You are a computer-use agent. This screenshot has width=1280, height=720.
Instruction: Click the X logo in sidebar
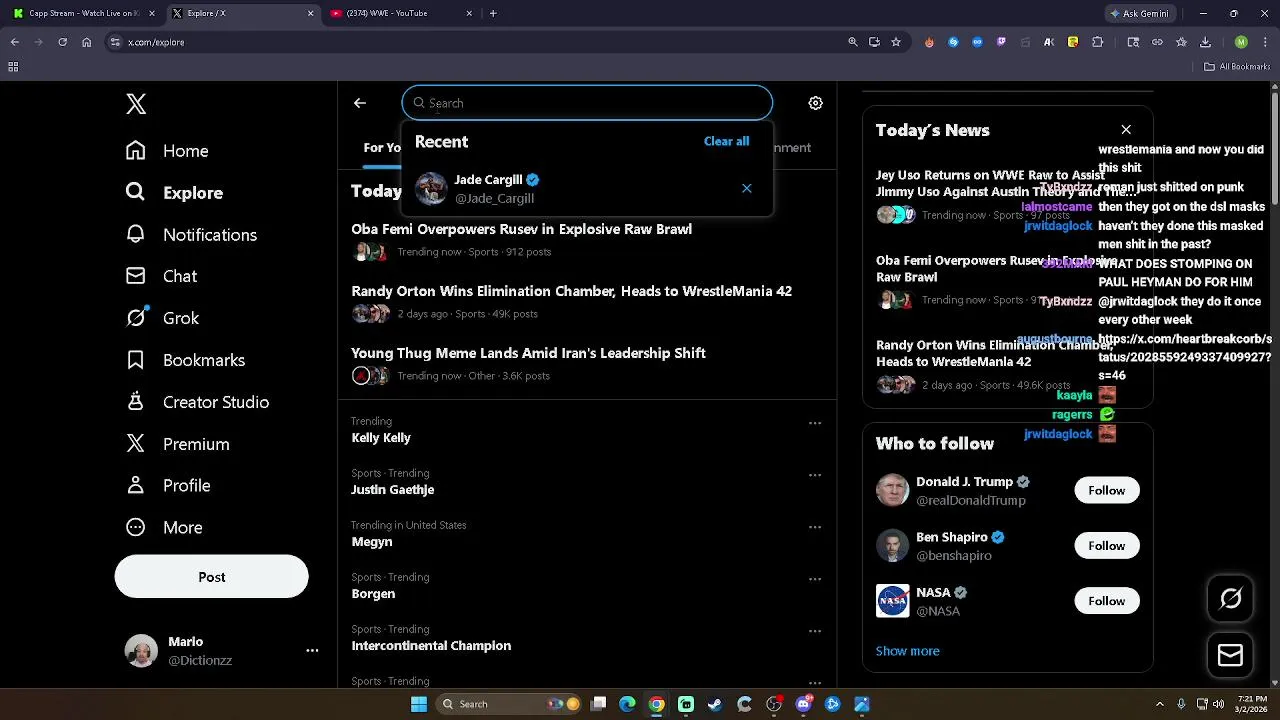tap(136, 104)
